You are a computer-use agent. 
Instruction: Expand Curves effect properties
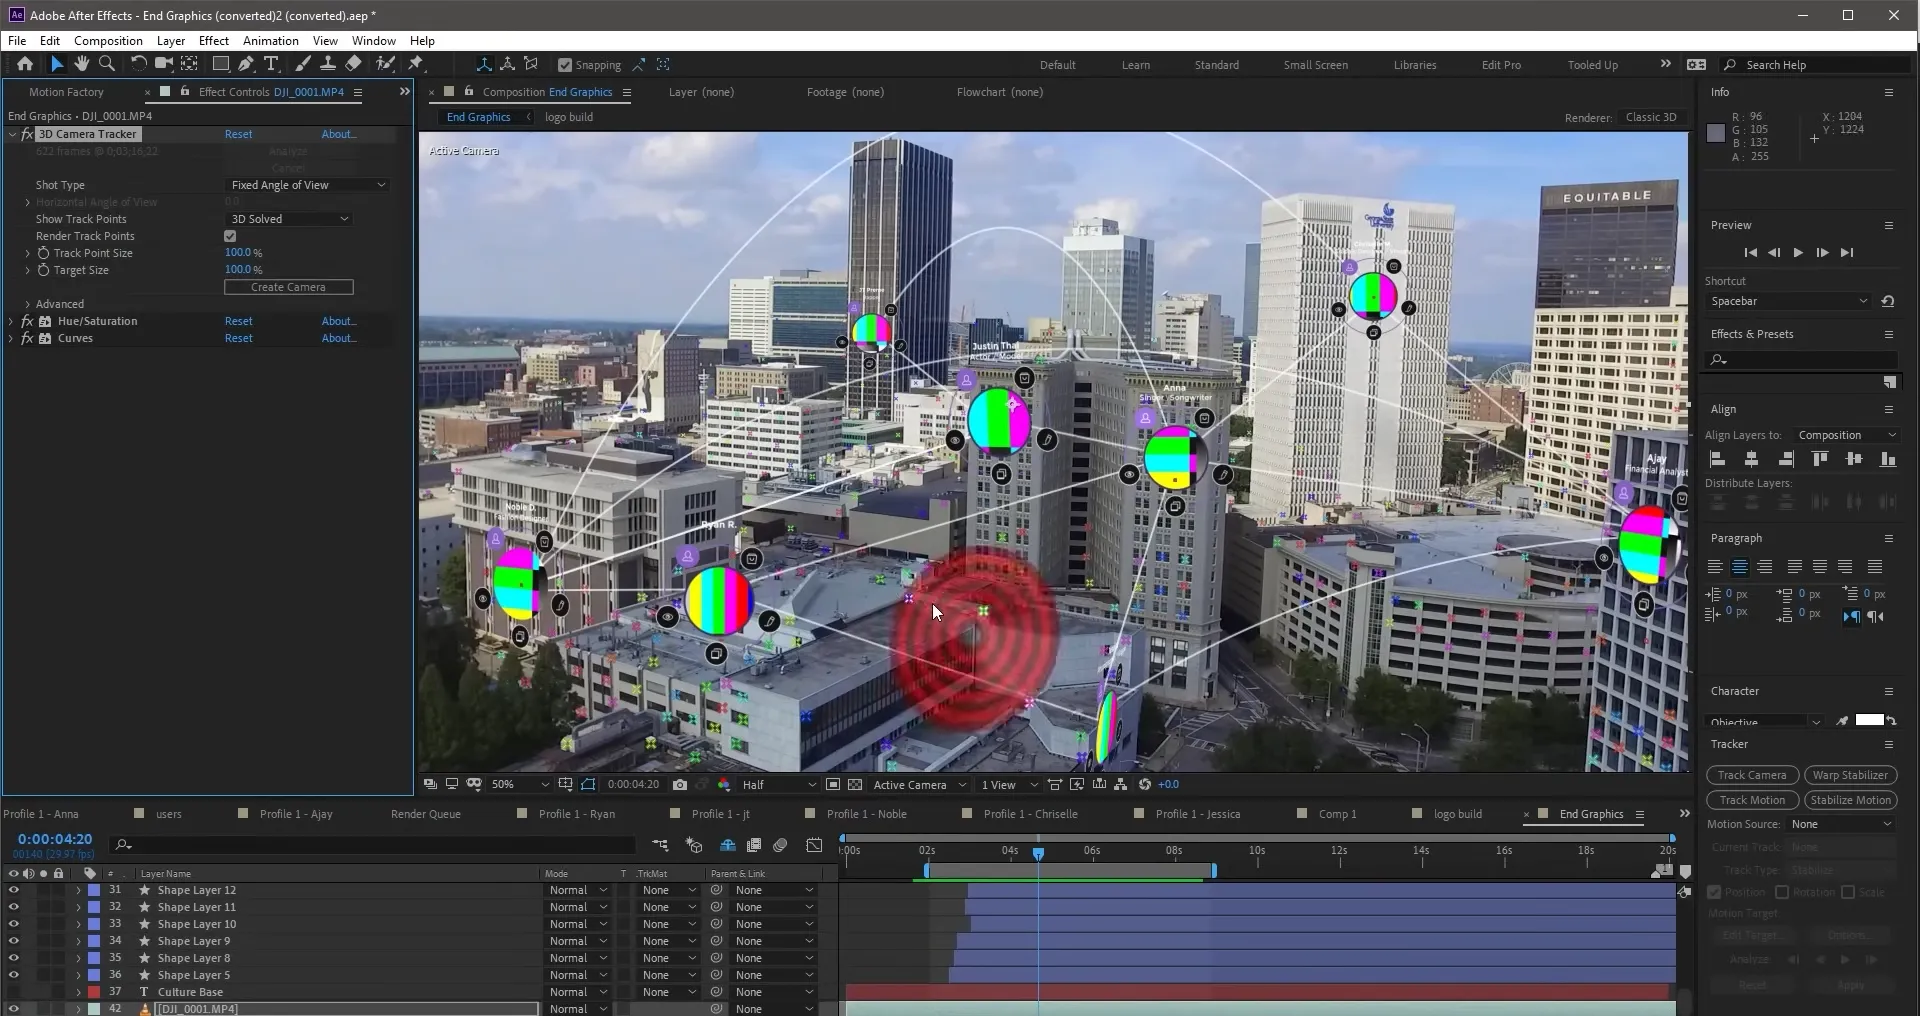pos(11,338)
